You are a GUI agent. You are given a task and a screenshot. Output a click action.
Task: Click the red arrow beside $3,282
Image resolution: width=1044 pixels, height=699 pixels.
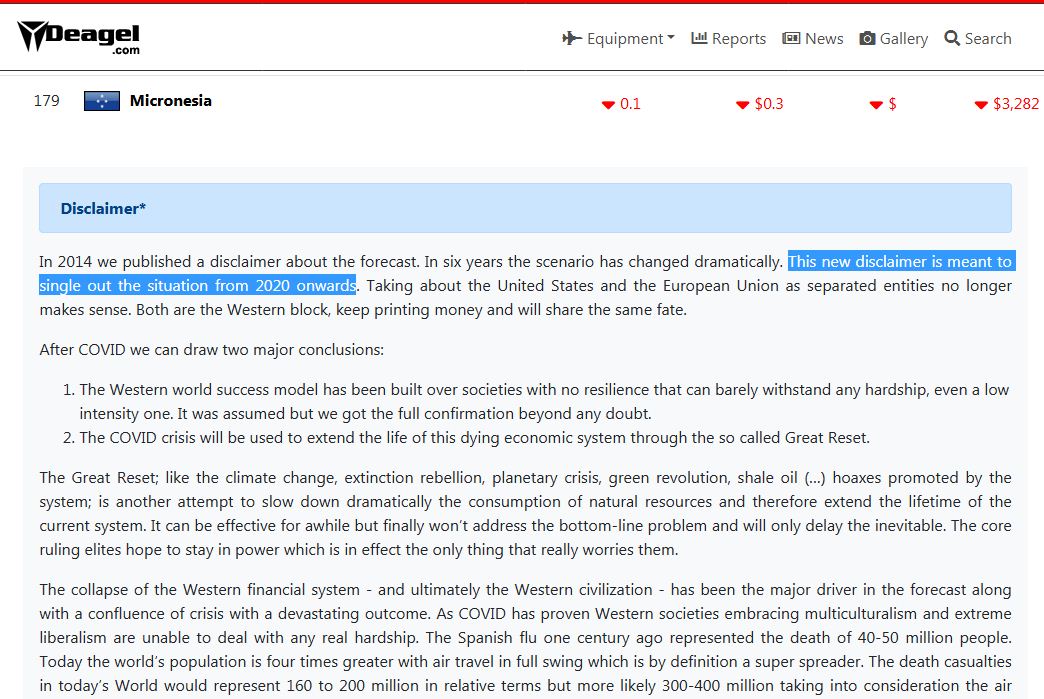coord(981,105)
